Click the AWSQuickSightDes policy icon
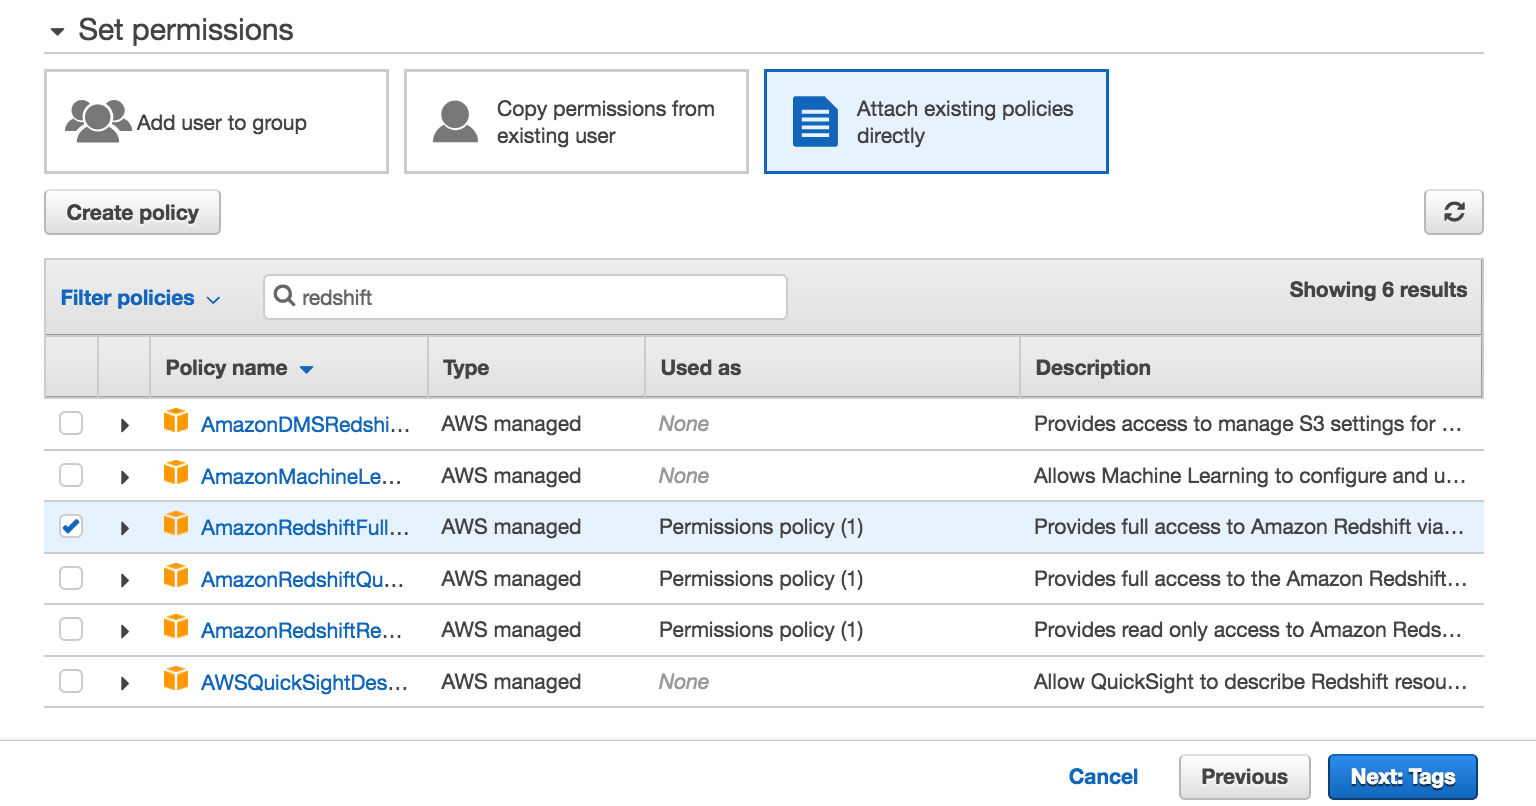Viewport: 1536px width, 806px height. pyautogui.click(x=176, y=681)
